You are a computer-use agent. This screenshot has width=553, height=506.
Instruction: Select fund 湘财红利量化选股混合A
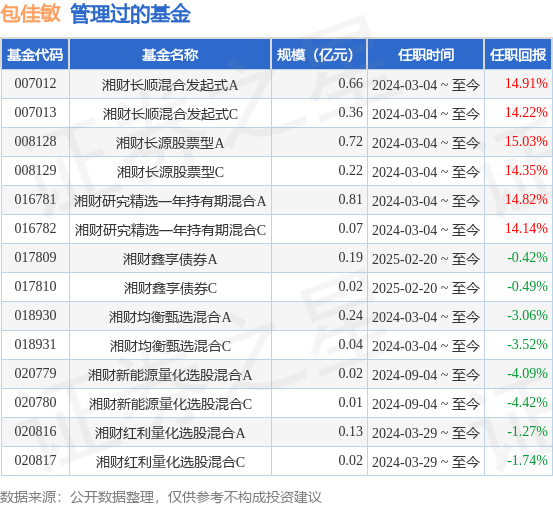170,433
